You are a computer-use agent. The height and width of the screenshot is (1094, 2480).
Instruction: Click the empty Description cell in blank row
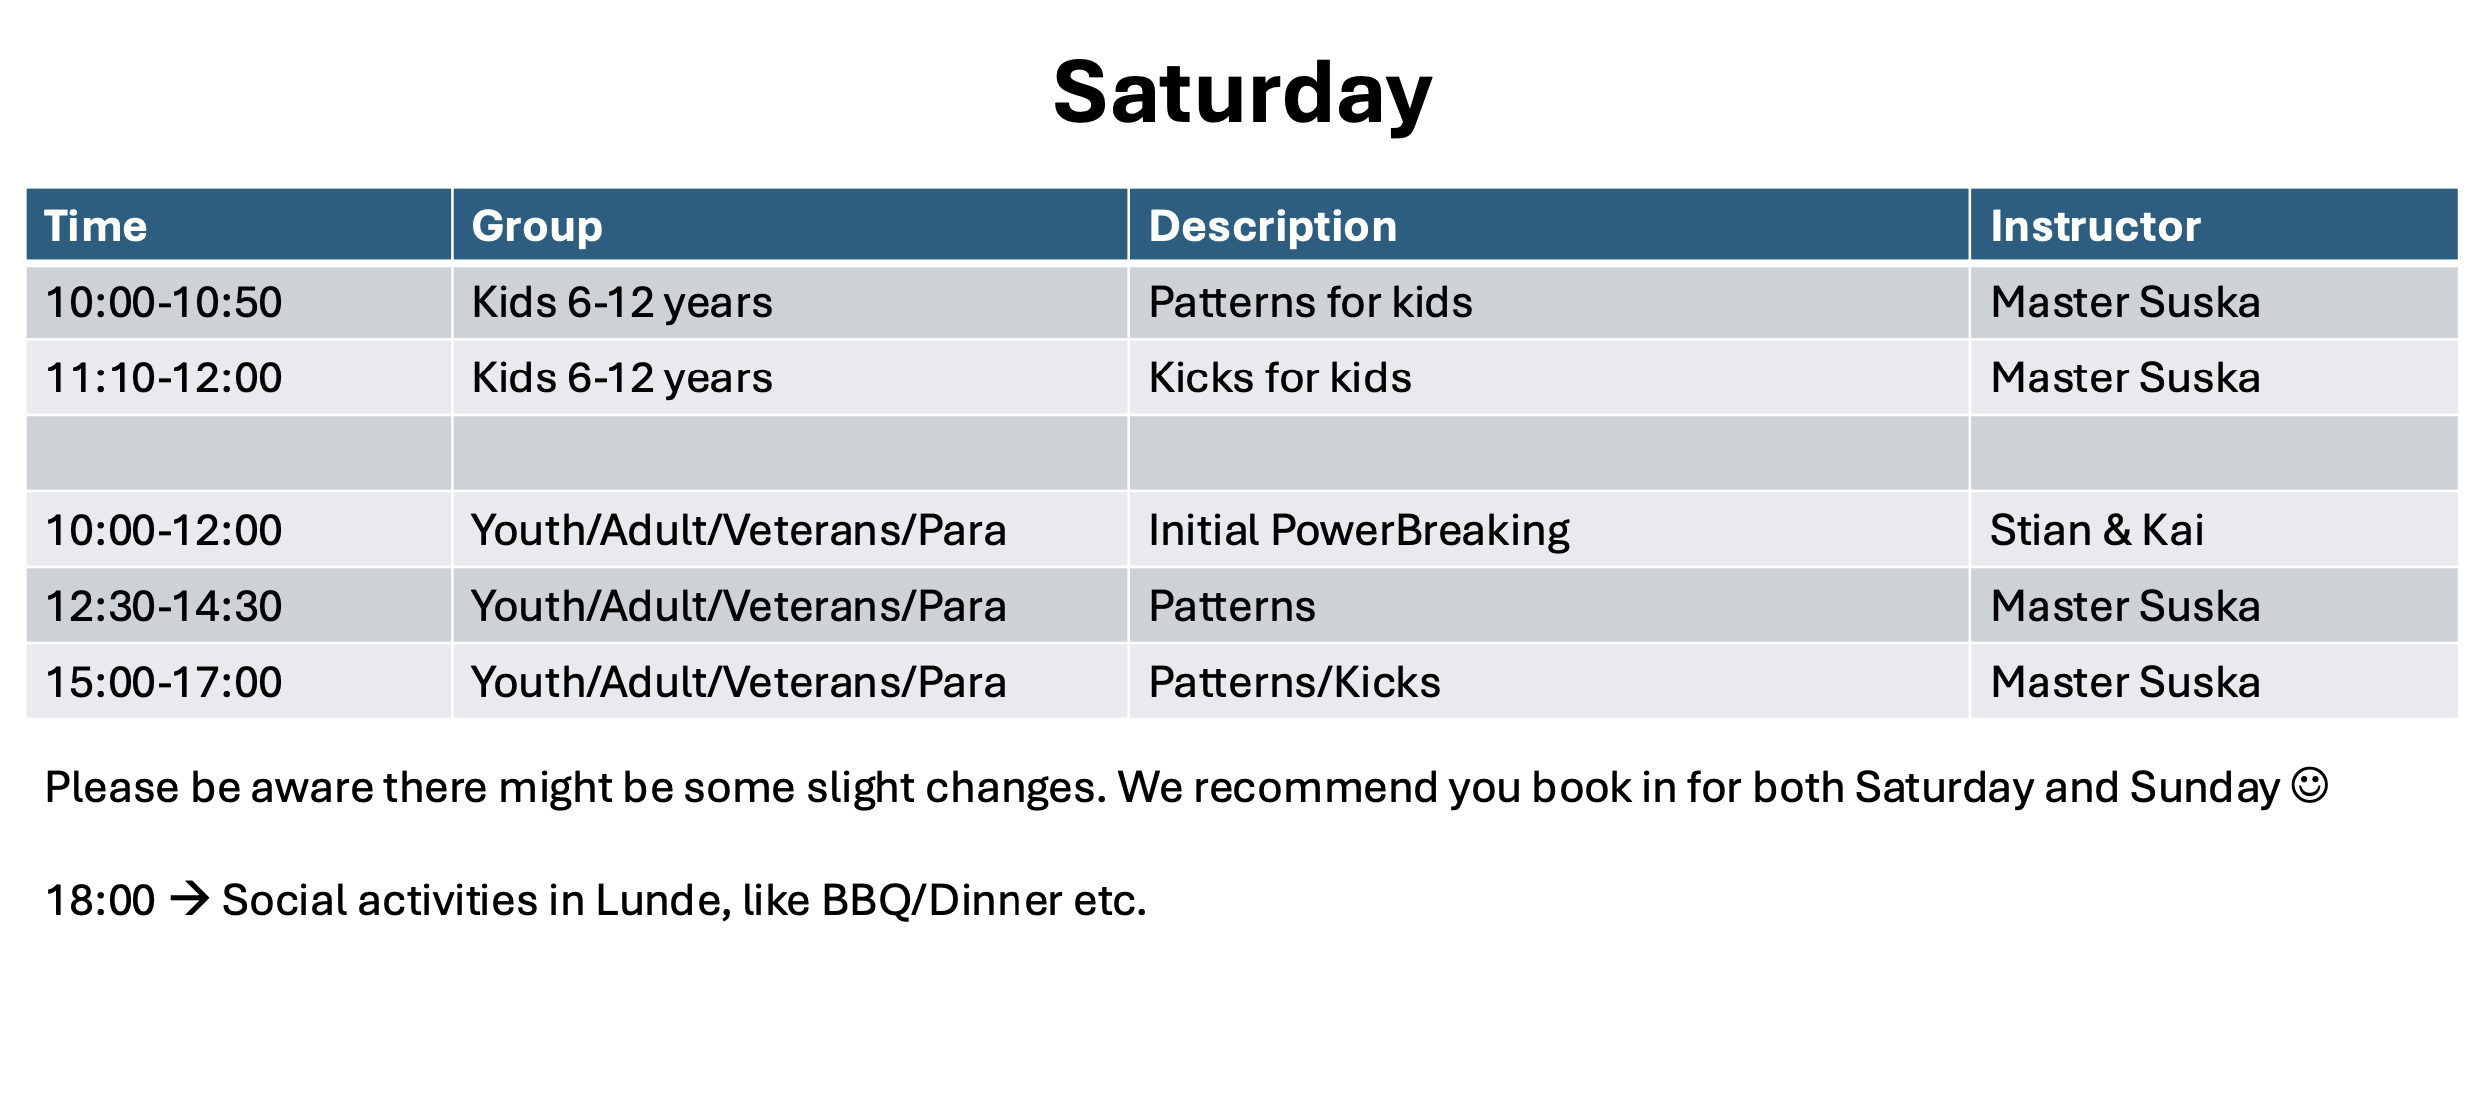[x=1549, y=454]
